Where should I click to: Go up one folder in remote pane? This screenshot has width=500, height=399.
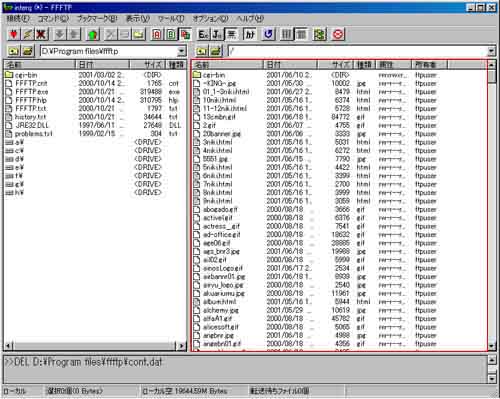pos(201,51)
